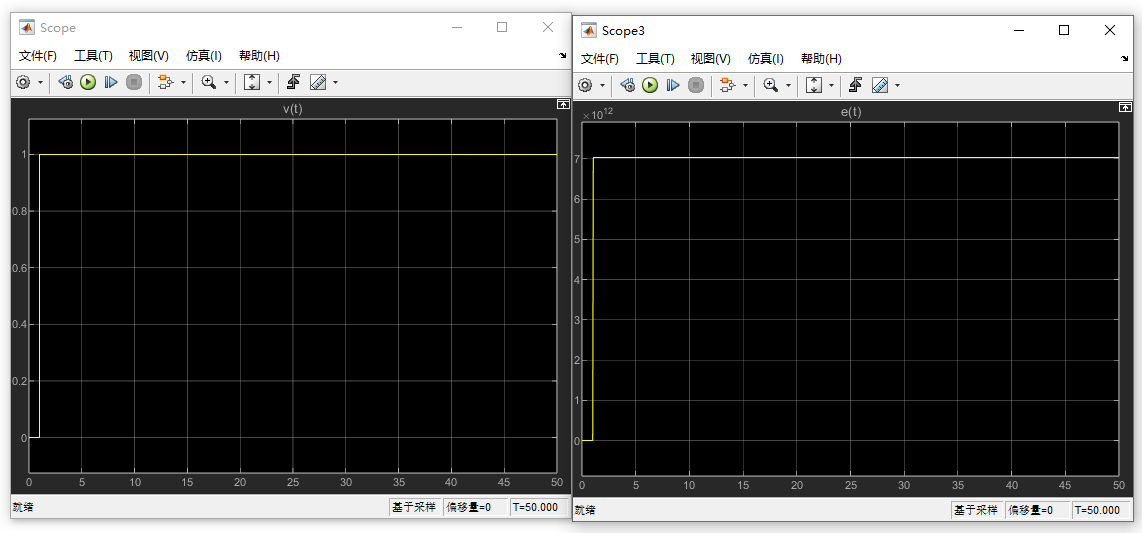Open 仿真(I) menu in Scope3 window
Image resolution: width=1142 pixels, height=533 pixels.
tap(766, 59)
